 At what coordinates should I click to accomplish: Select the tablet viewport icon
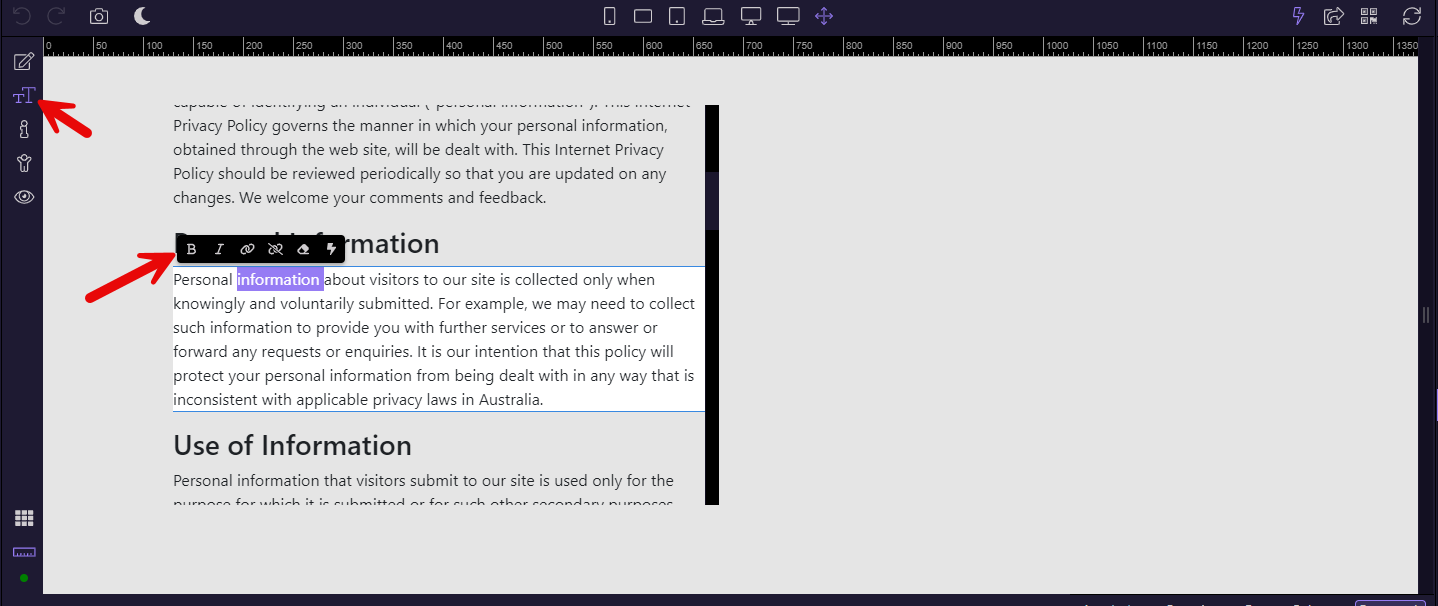click(677, 16)
